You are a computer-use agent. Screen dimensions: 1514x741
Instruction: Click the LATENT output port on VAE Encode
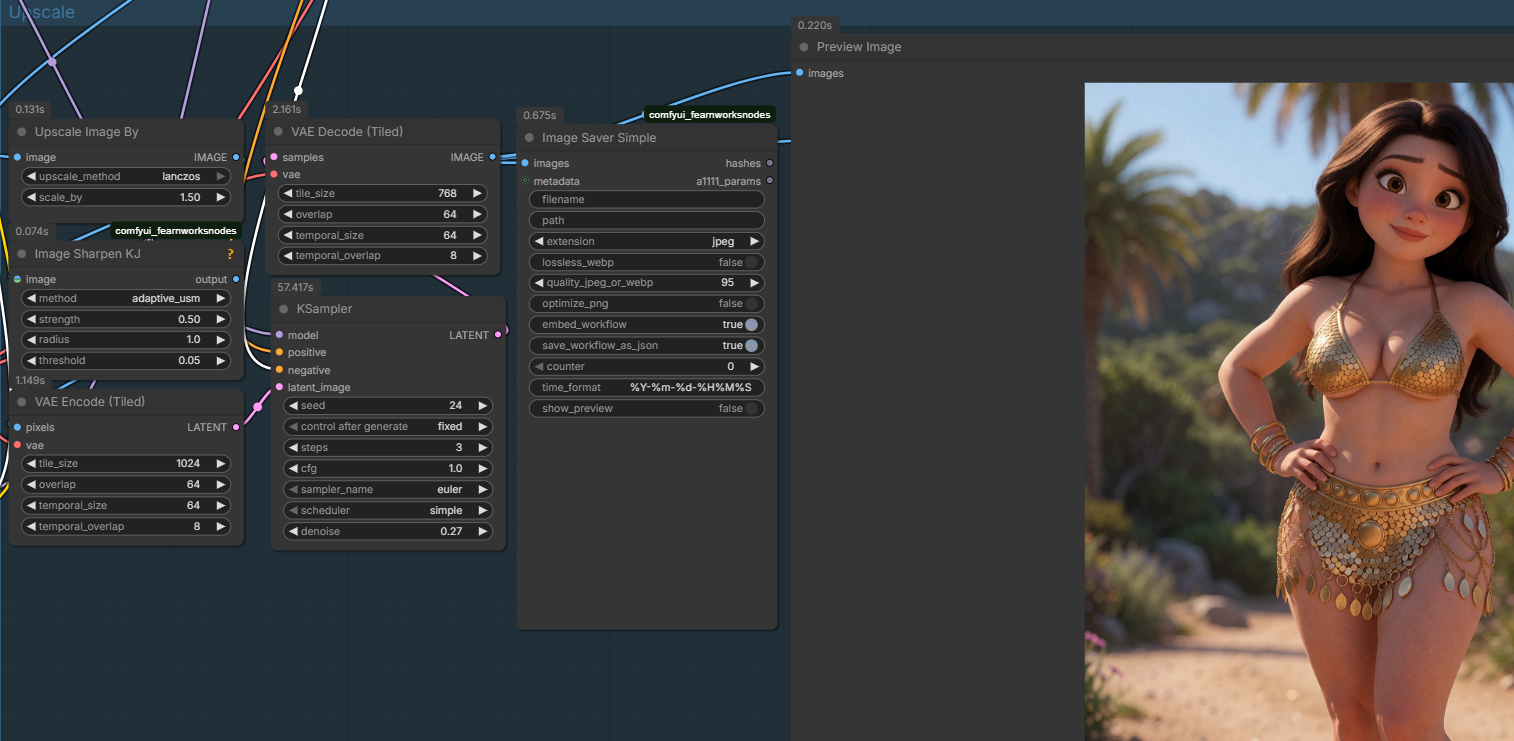[236, 427]
